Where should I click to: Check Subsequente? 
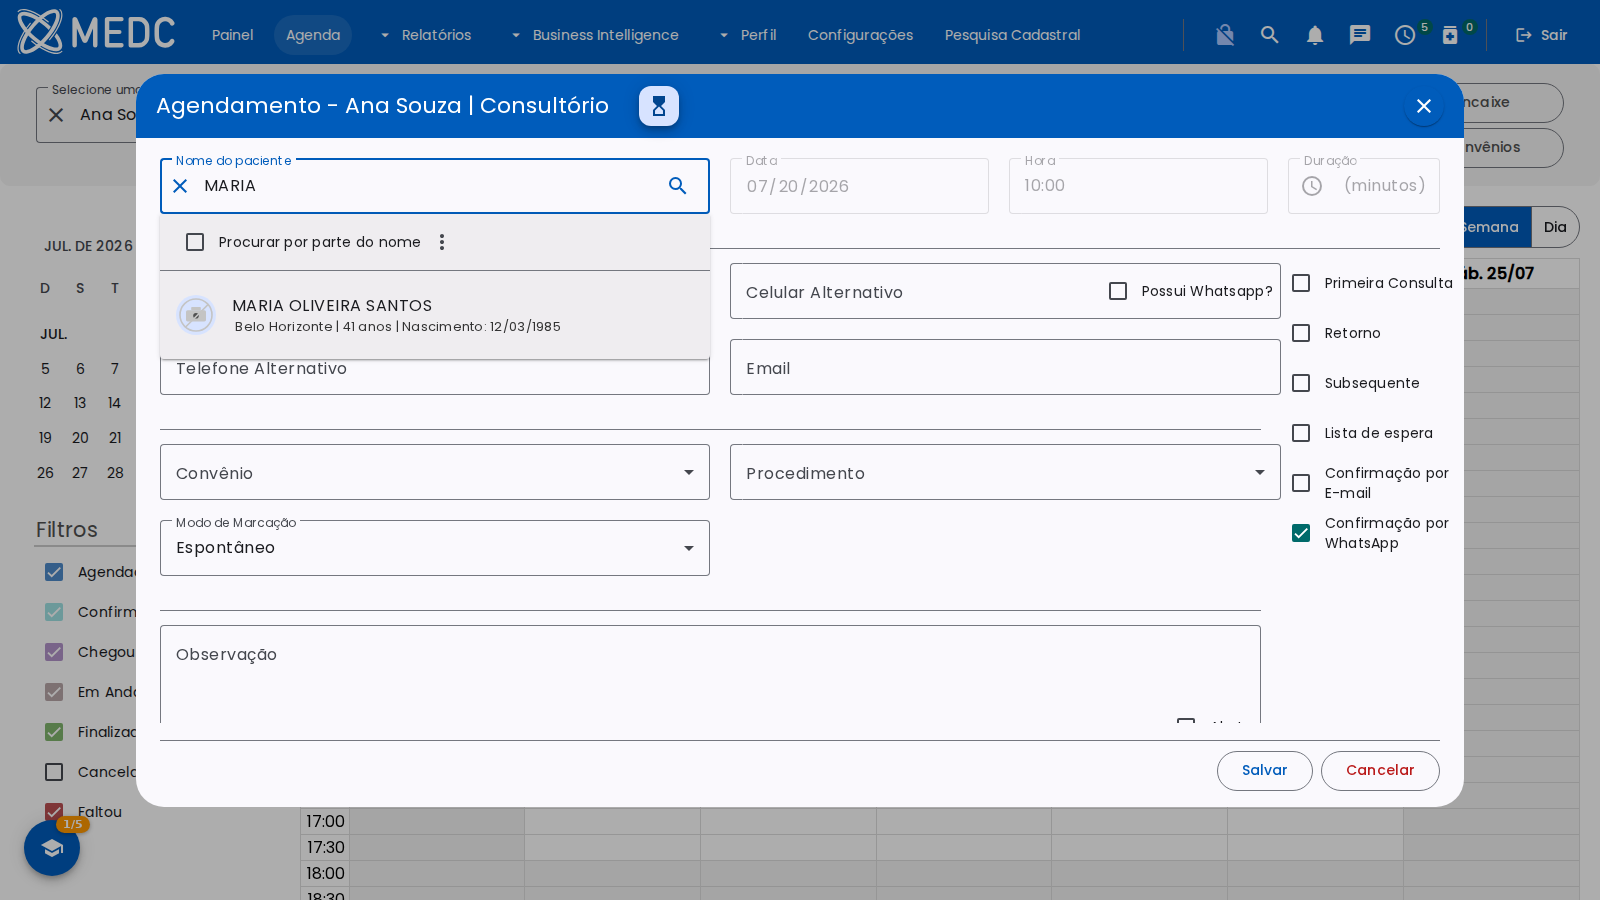[1301, 383]
